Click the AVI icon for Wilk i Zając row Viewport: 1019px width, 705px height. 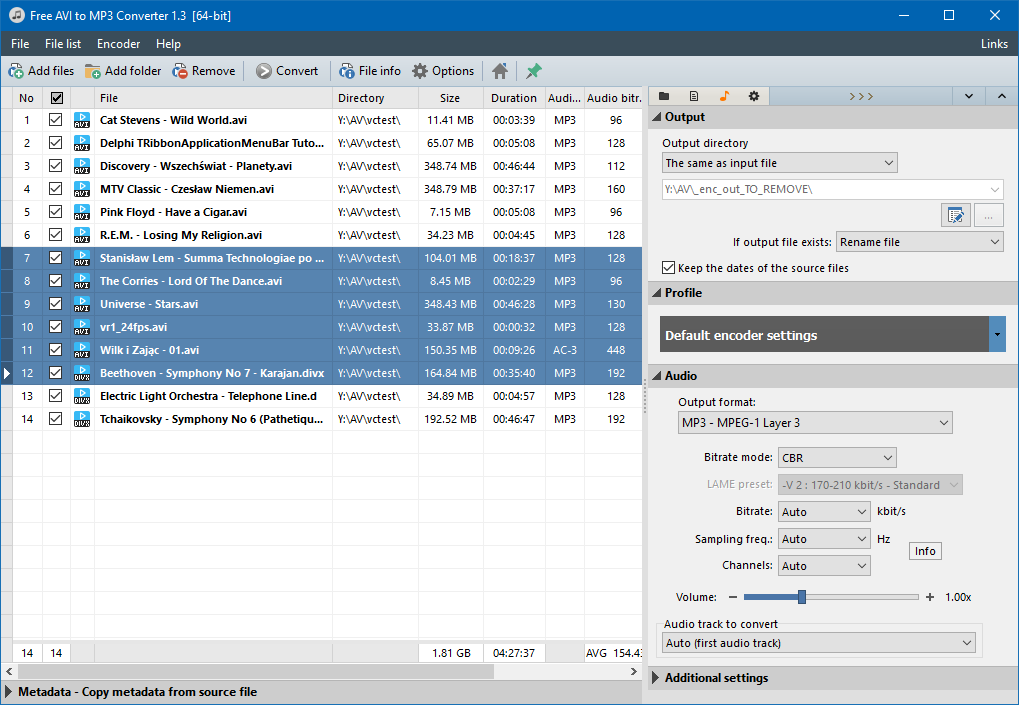(x=82, y=350)
